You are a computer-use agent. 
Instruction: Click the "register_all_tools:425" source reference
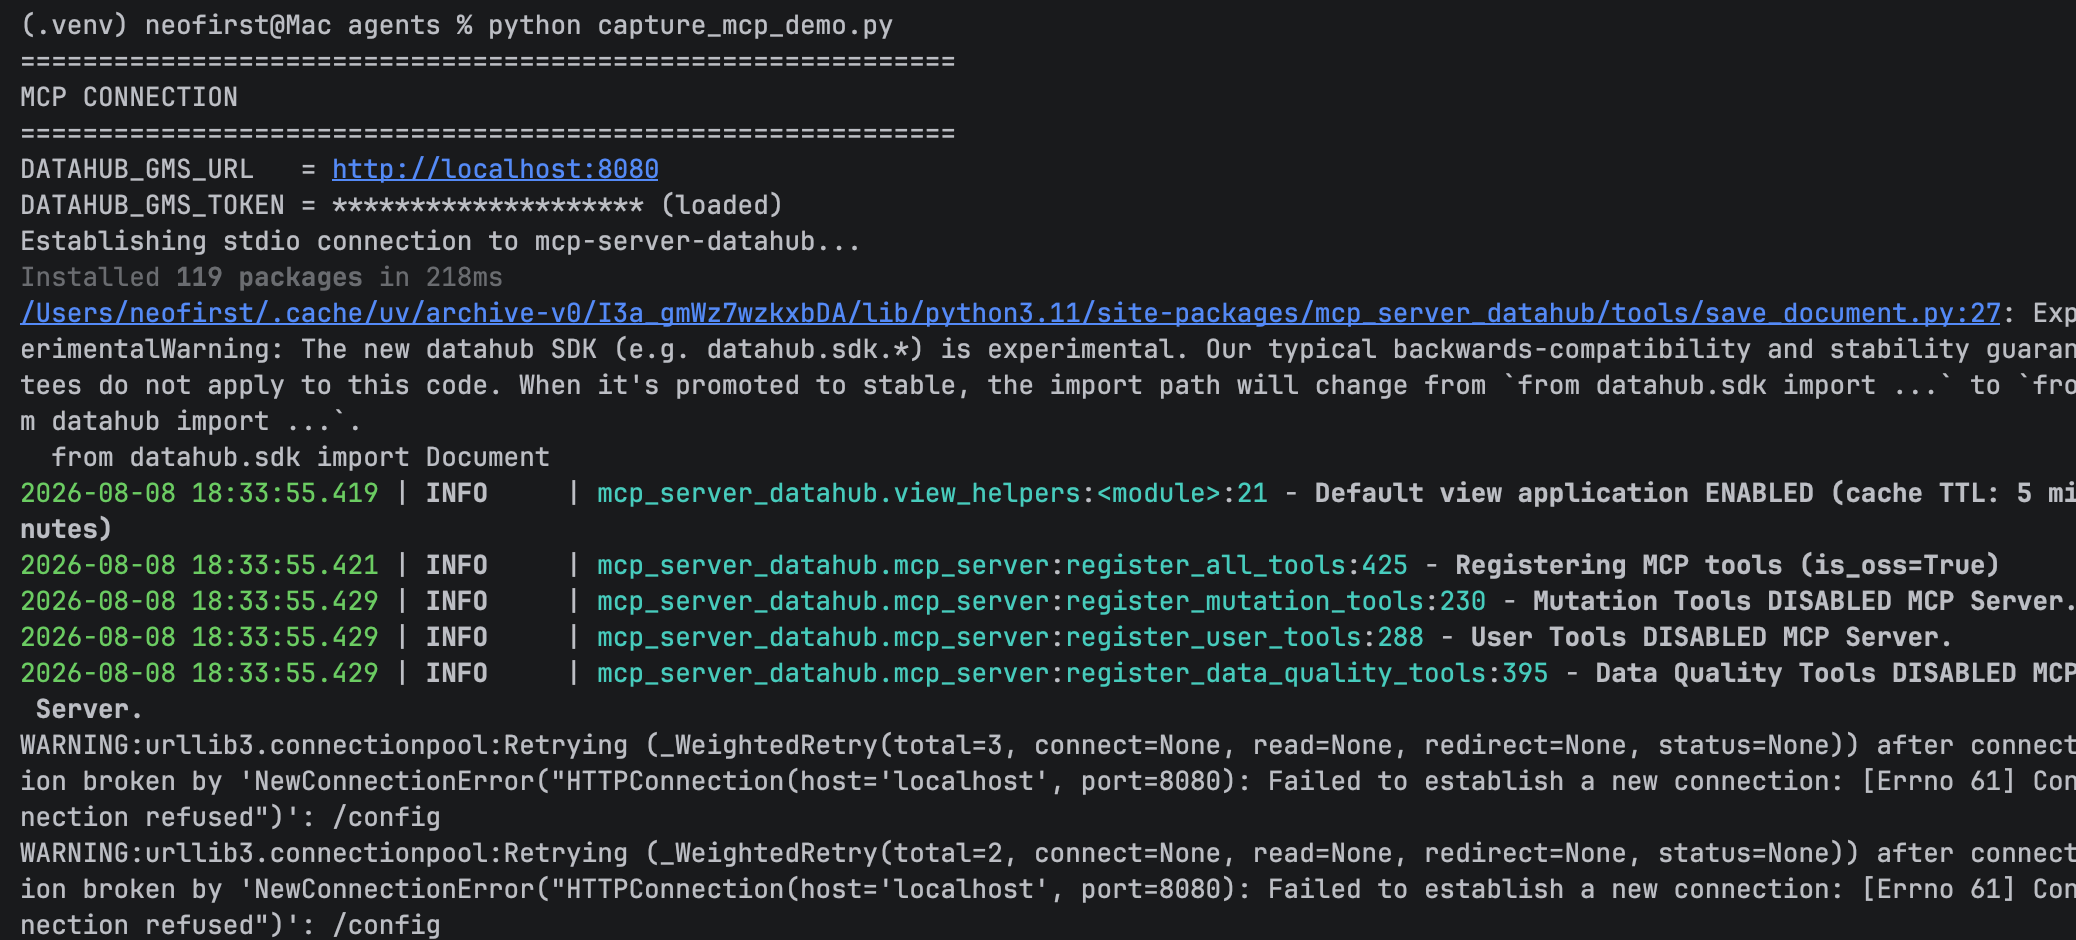[x=1236, y=565]
